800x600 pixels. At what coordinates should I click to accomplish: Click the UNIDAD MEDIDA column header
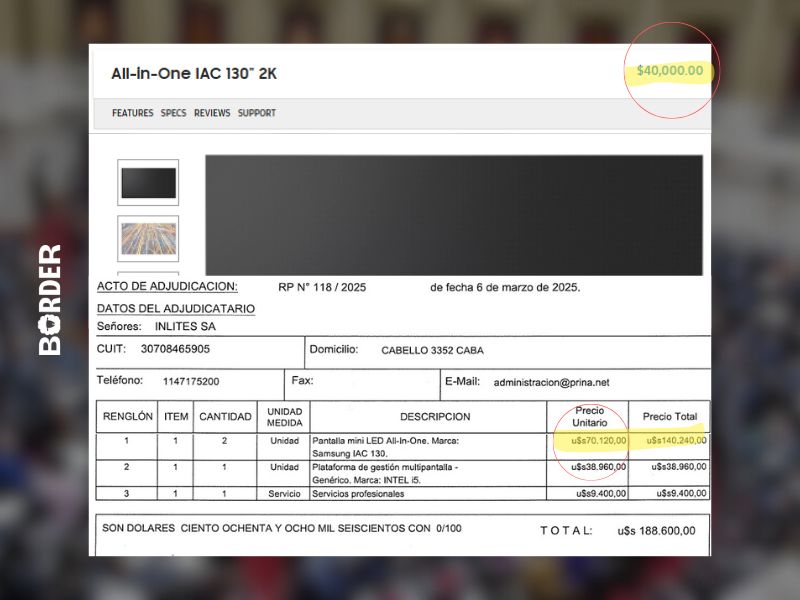point(285,417)
